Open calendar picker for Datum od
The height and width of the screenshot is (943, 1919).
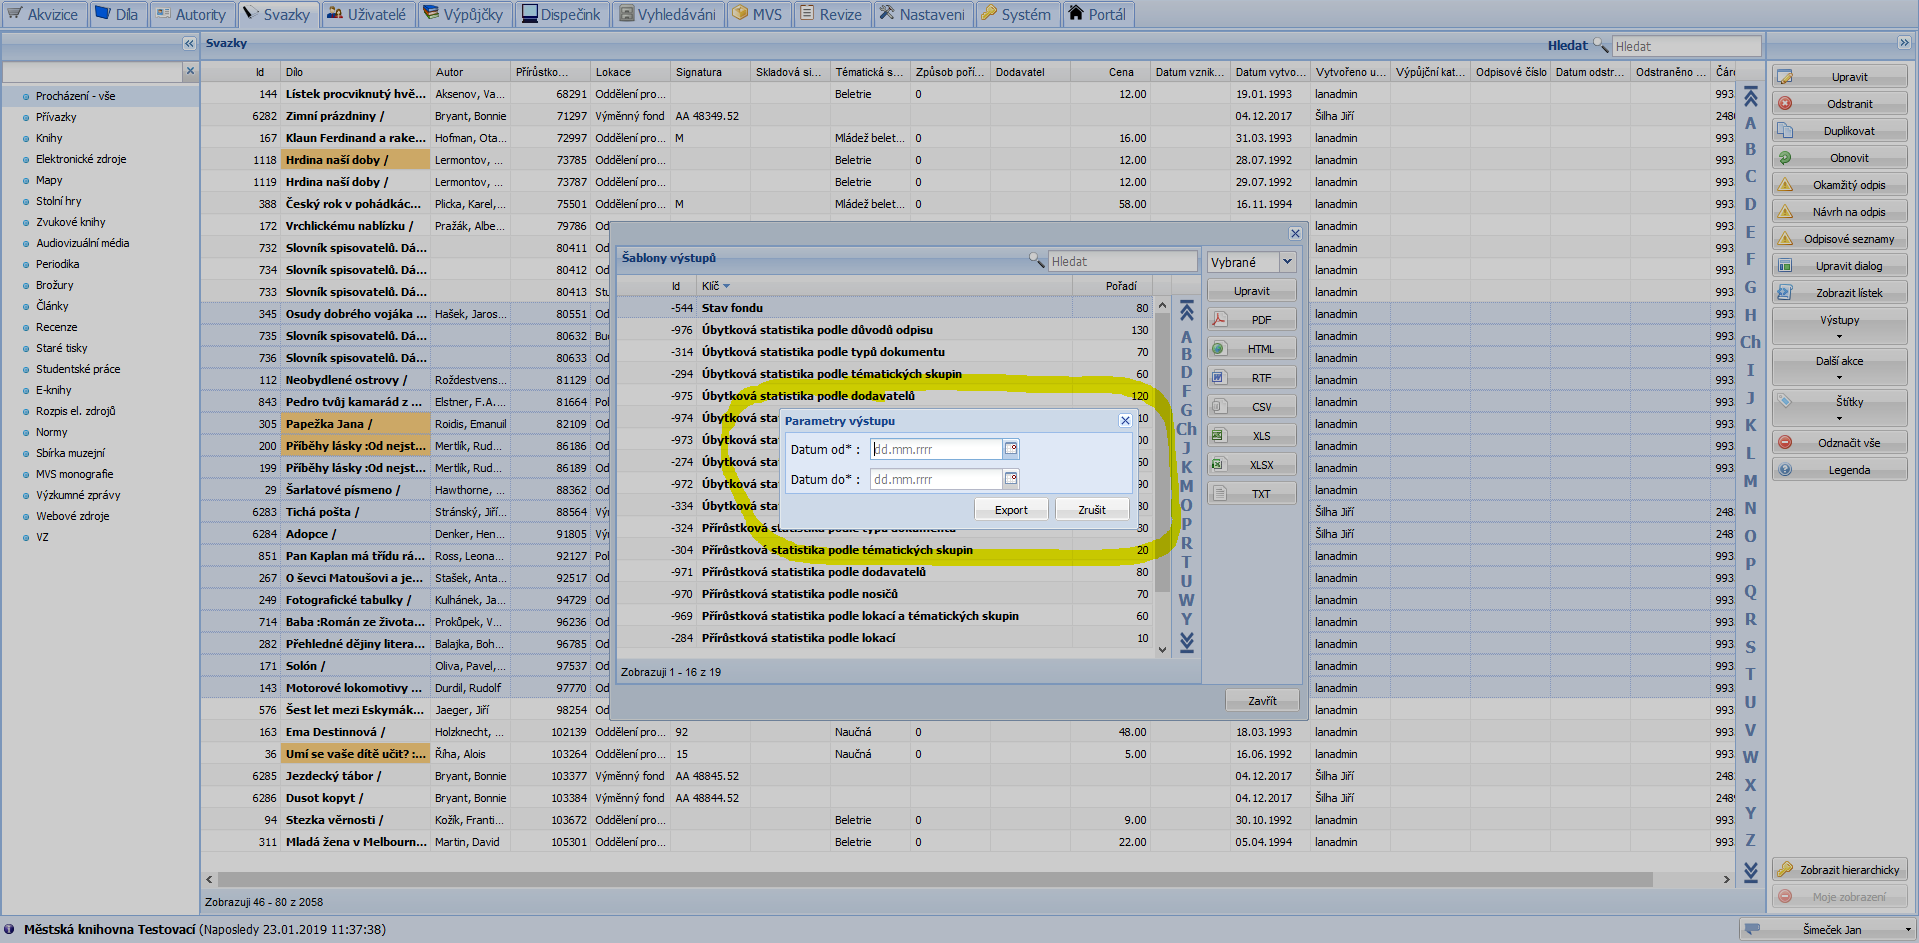tap(1011, 449)
